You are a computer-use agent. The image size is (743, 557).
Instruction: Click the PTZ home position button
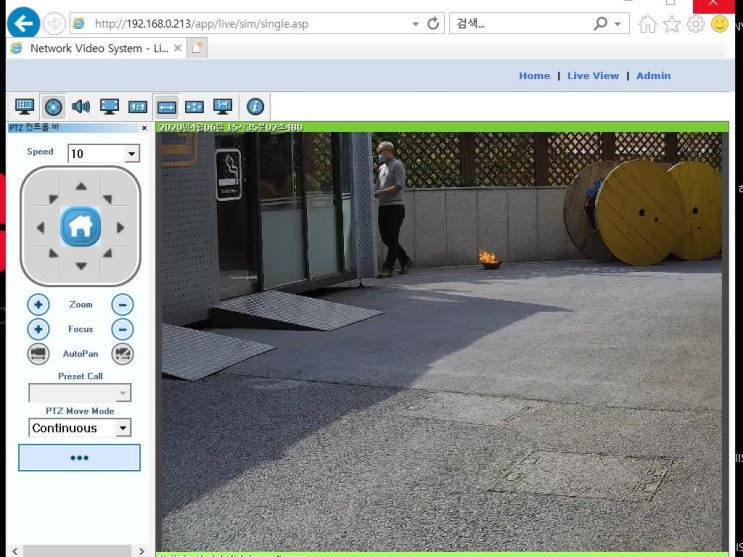(80, 227)
